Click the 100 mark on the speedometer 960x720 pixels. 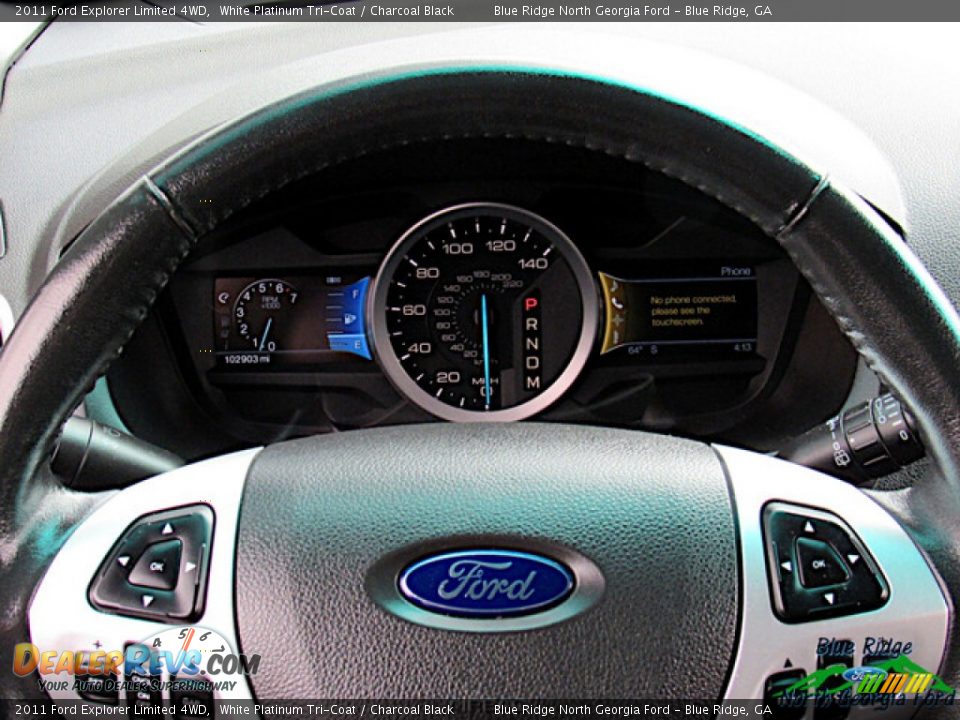(457, 248)
